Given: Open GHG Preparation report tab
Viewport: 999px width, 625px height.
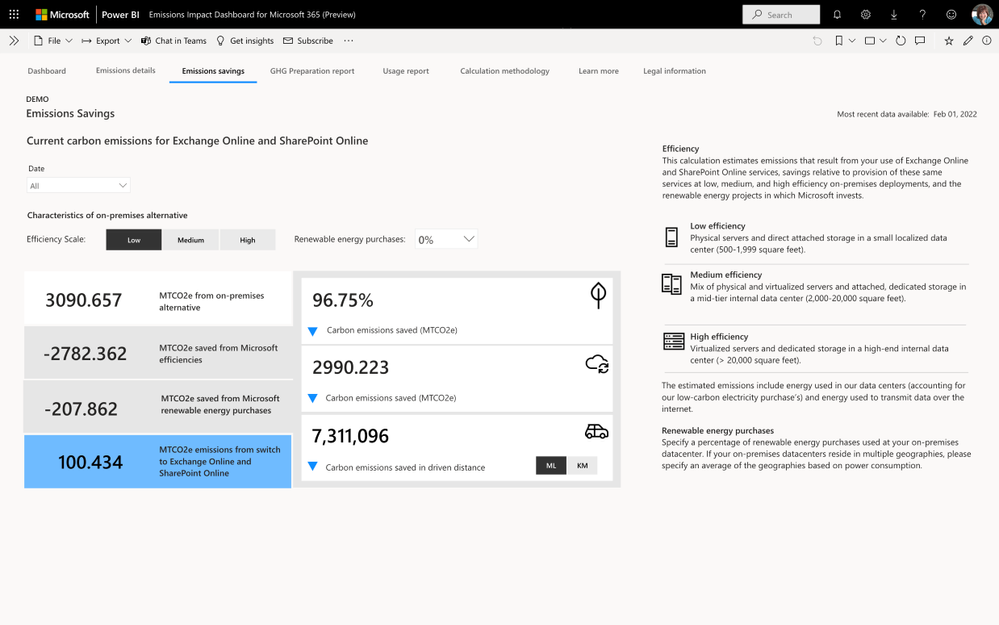Looking at the screenshot, I should pyautogui.click(x=312, y=71).
